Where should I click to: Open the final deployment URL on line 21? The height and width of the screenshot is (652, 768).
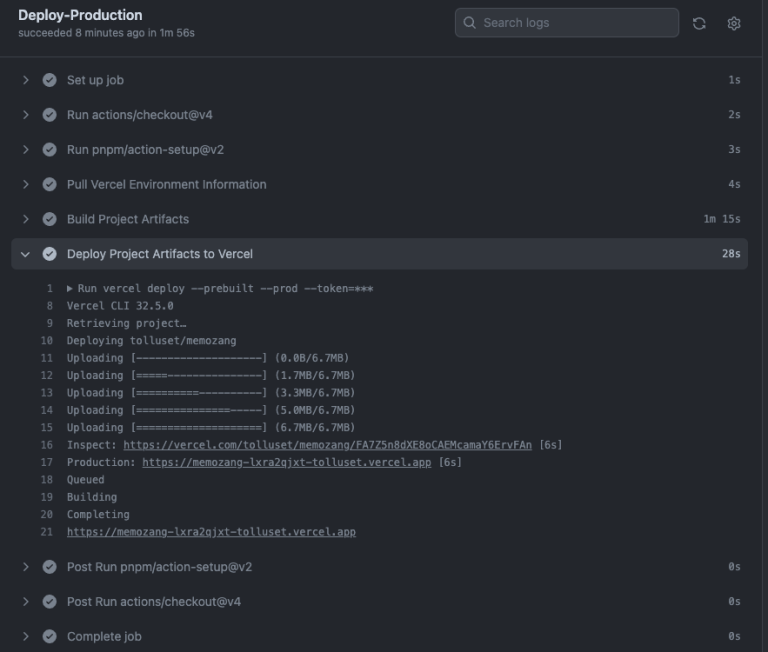211,532
